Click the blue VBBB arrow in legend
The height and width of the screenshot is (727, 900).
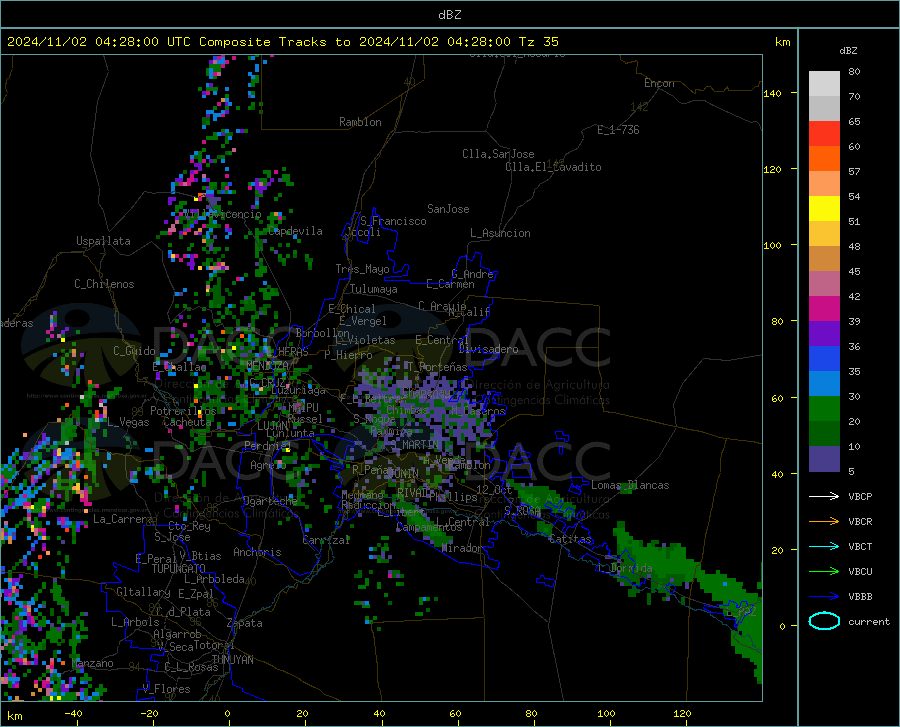coord(824,596)
